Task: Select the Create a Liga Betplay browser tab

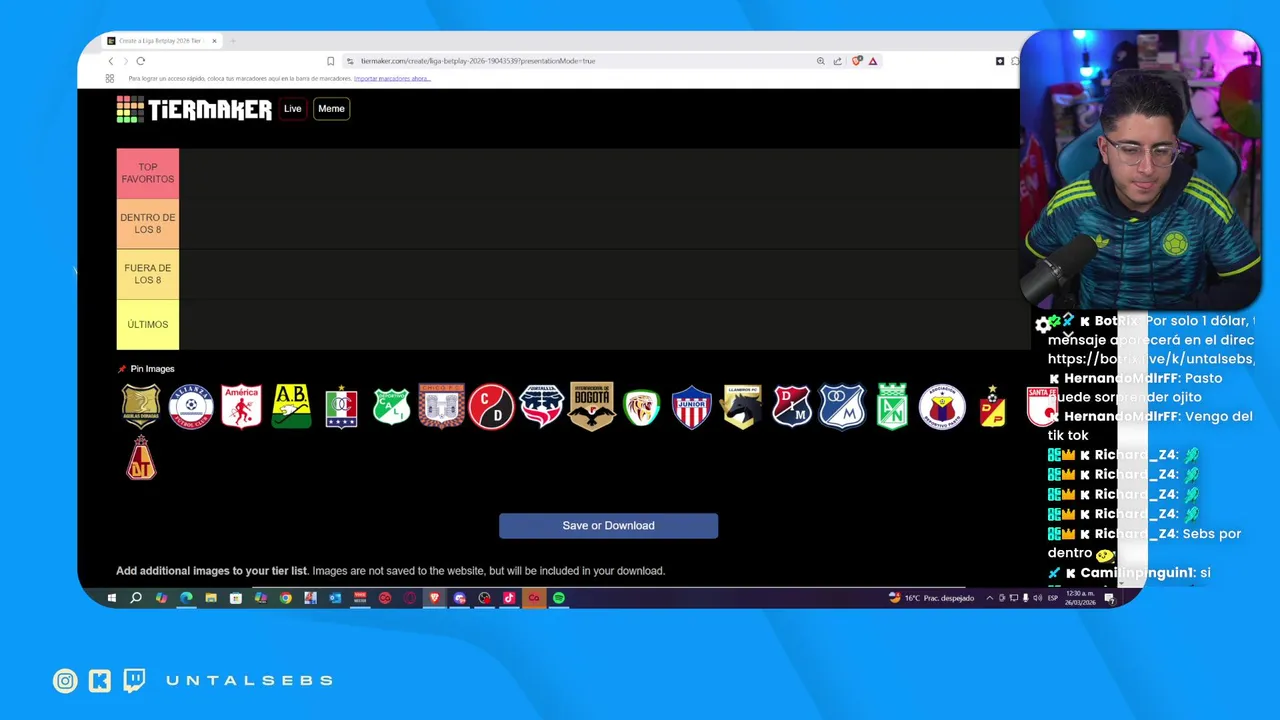Action: click(x=160, y=41)
